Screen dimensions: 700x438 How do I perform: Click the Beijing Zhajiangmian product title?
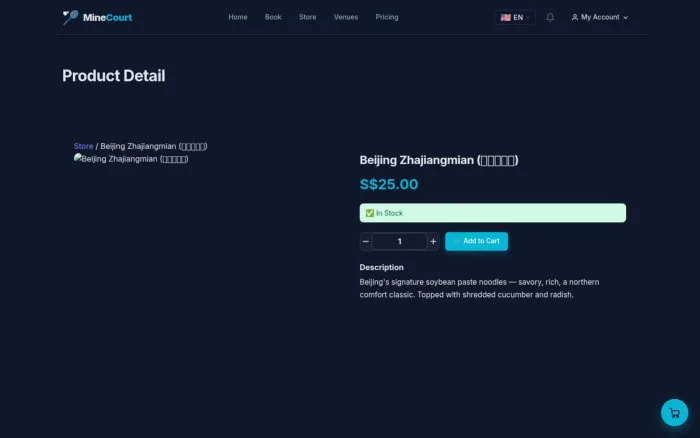click(x=439, y=160)
